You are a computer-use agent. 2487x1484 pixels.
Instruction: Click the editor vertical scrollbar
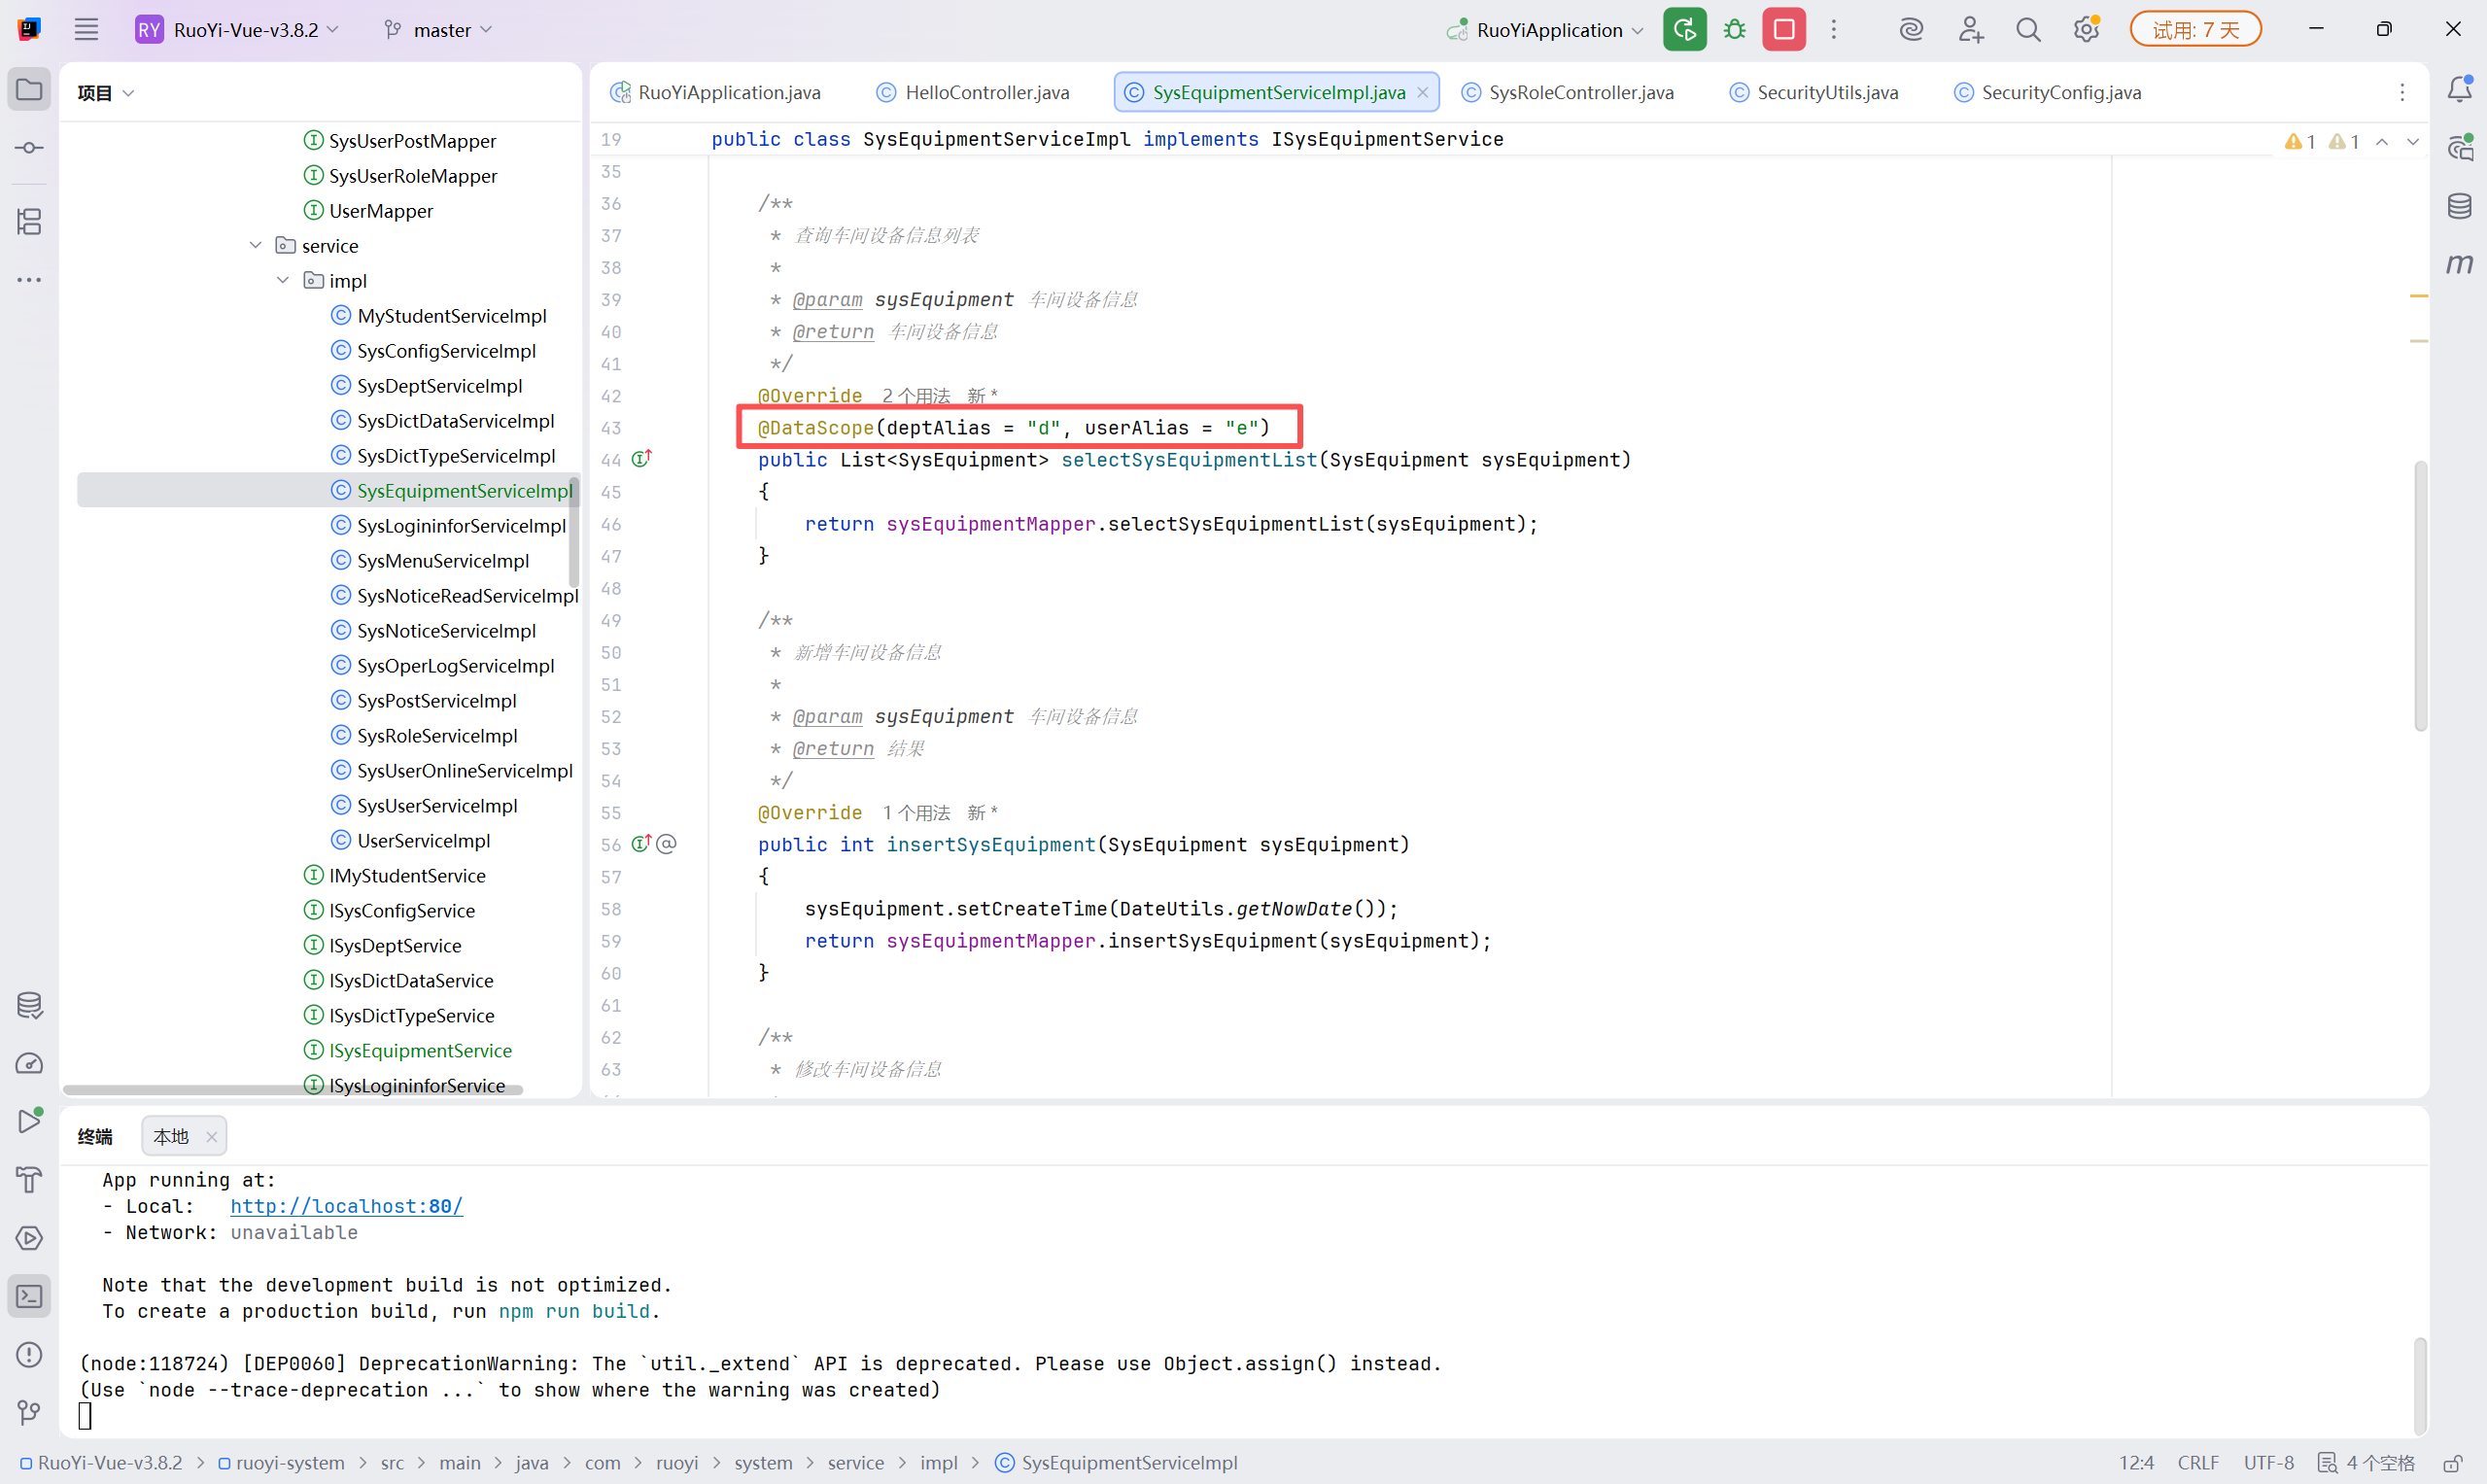pyautogui.click(x=2420, y=595)
